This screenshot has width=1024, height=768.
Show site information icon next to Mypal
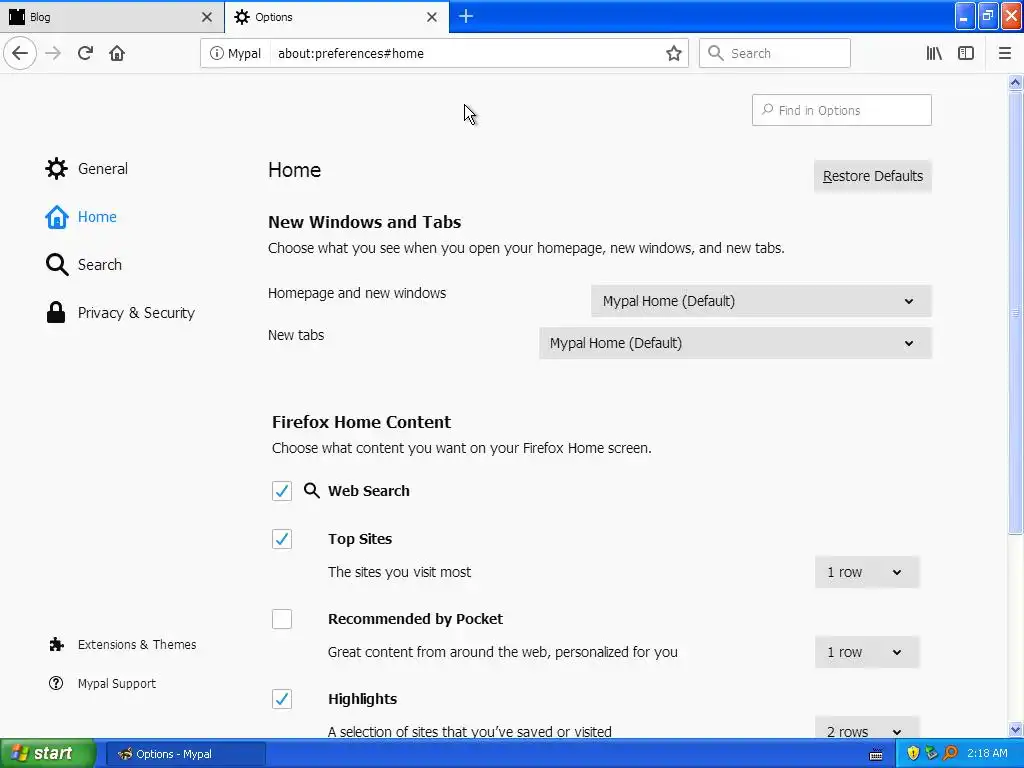coord(216,54)
